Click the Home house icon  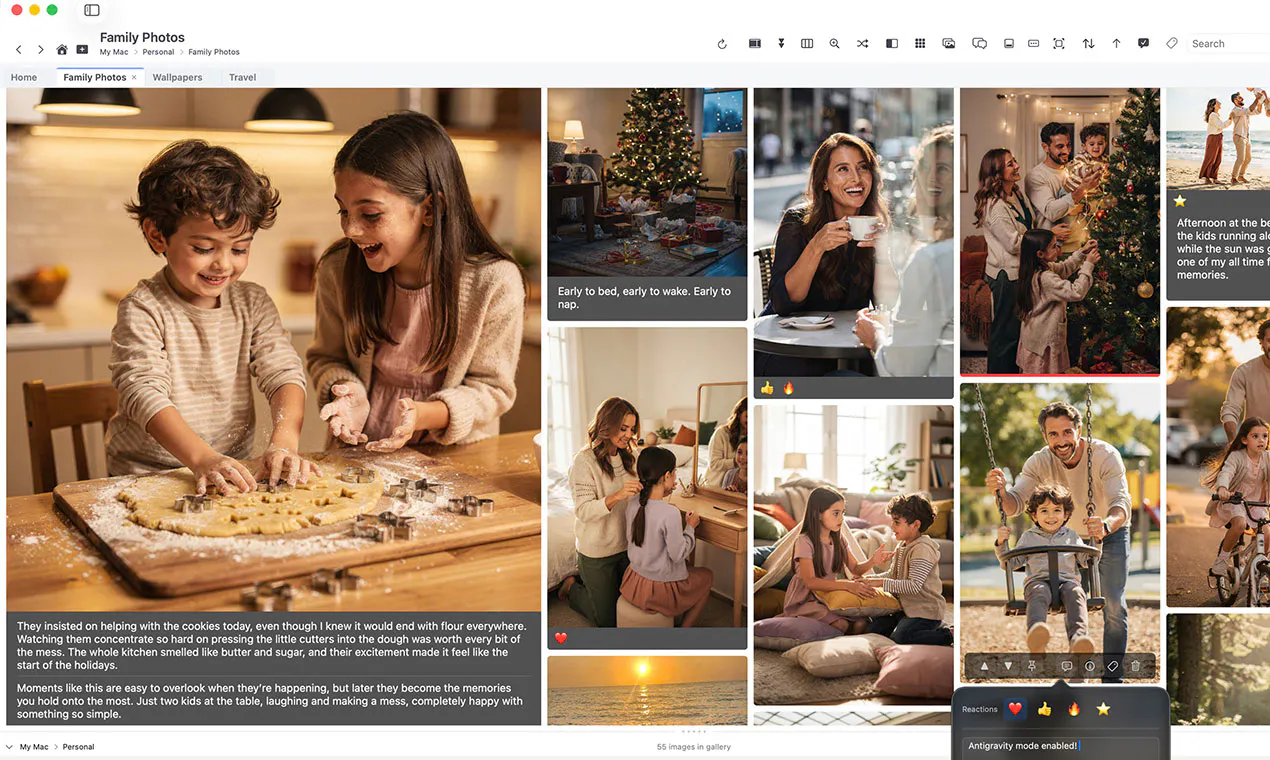62,49
